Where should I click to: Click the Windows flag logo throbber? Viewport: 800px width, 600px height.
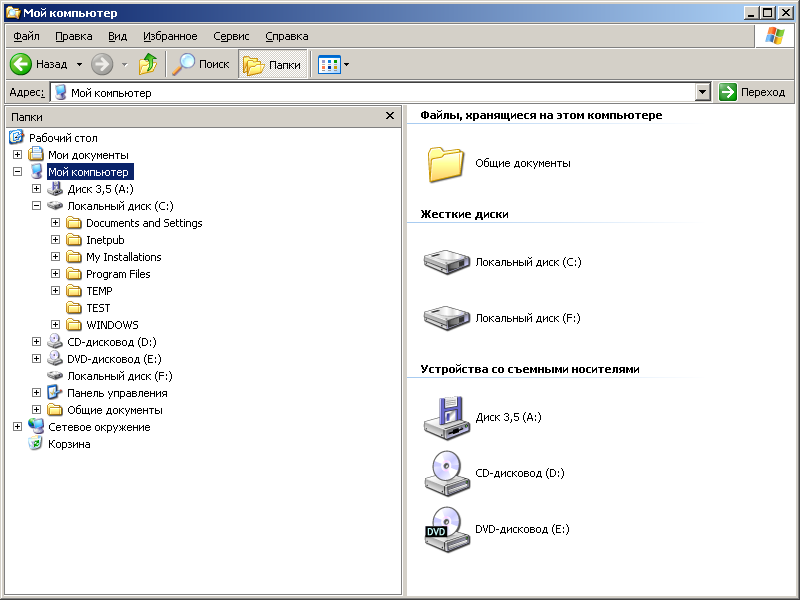774,36
